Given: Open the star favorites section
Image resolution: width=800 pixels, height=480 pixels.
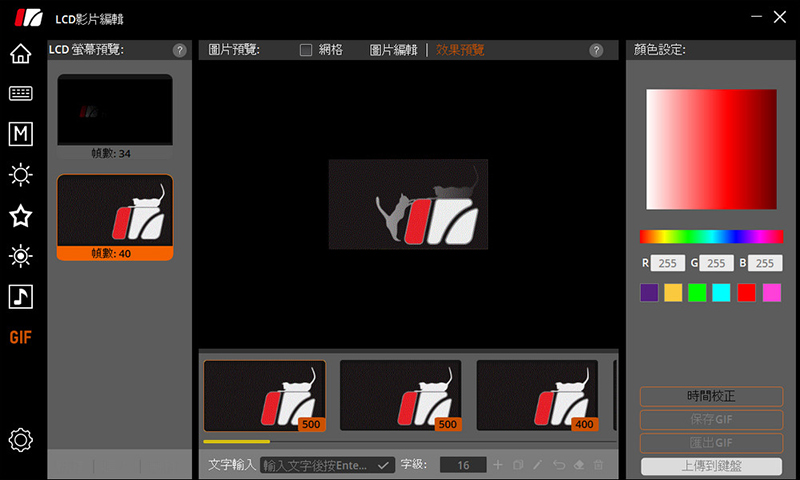Looking at the screenshot, I should point(20,216).
